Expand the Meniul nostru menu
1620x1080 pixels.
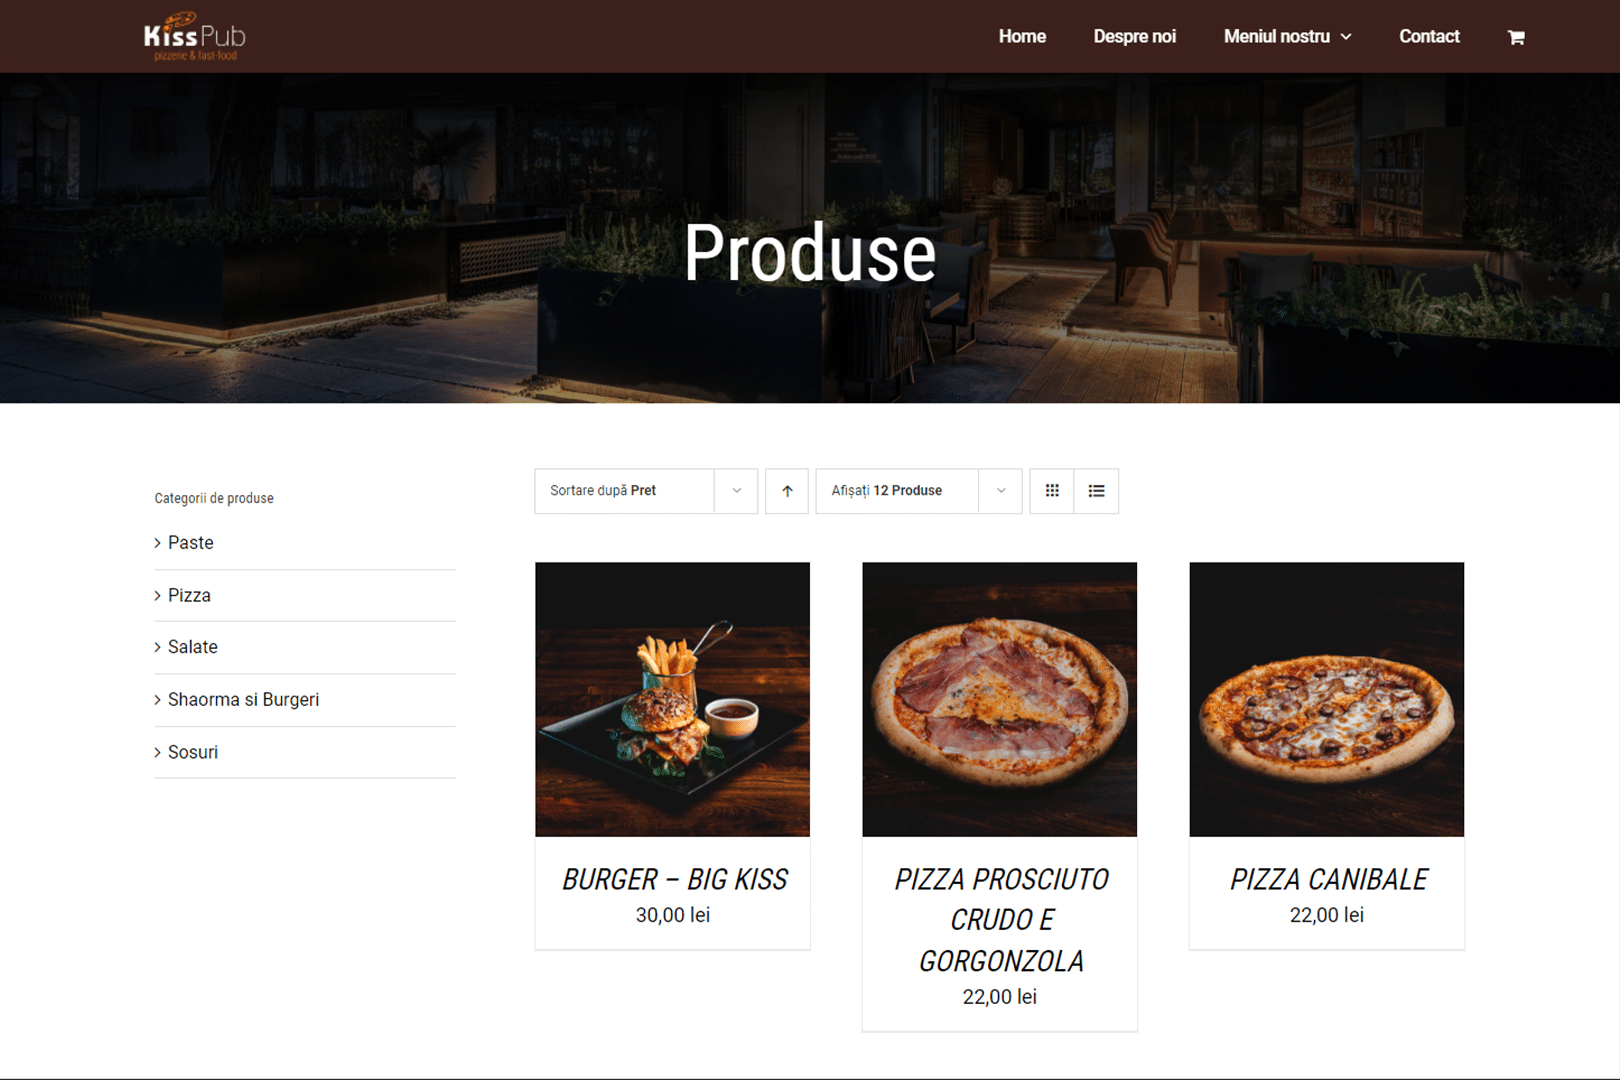[1287, 37]
